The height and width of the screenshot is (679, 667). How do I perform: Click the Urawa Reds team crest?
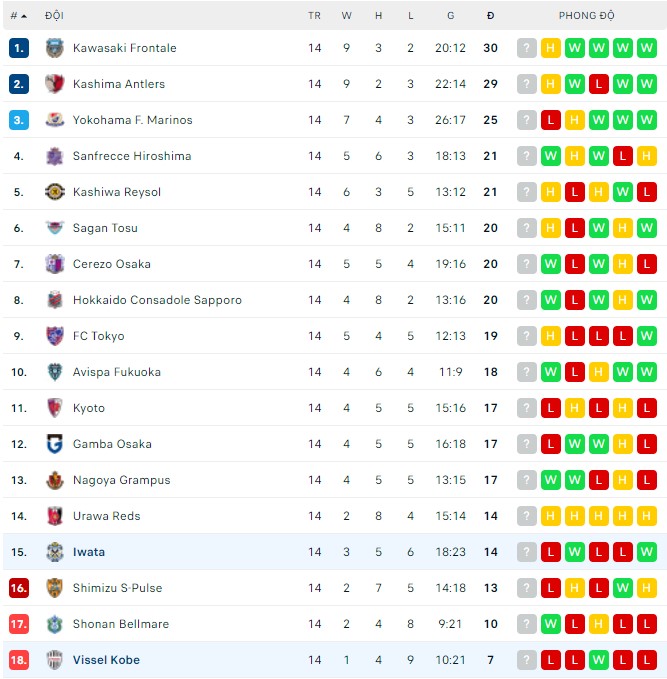point(55,516)
